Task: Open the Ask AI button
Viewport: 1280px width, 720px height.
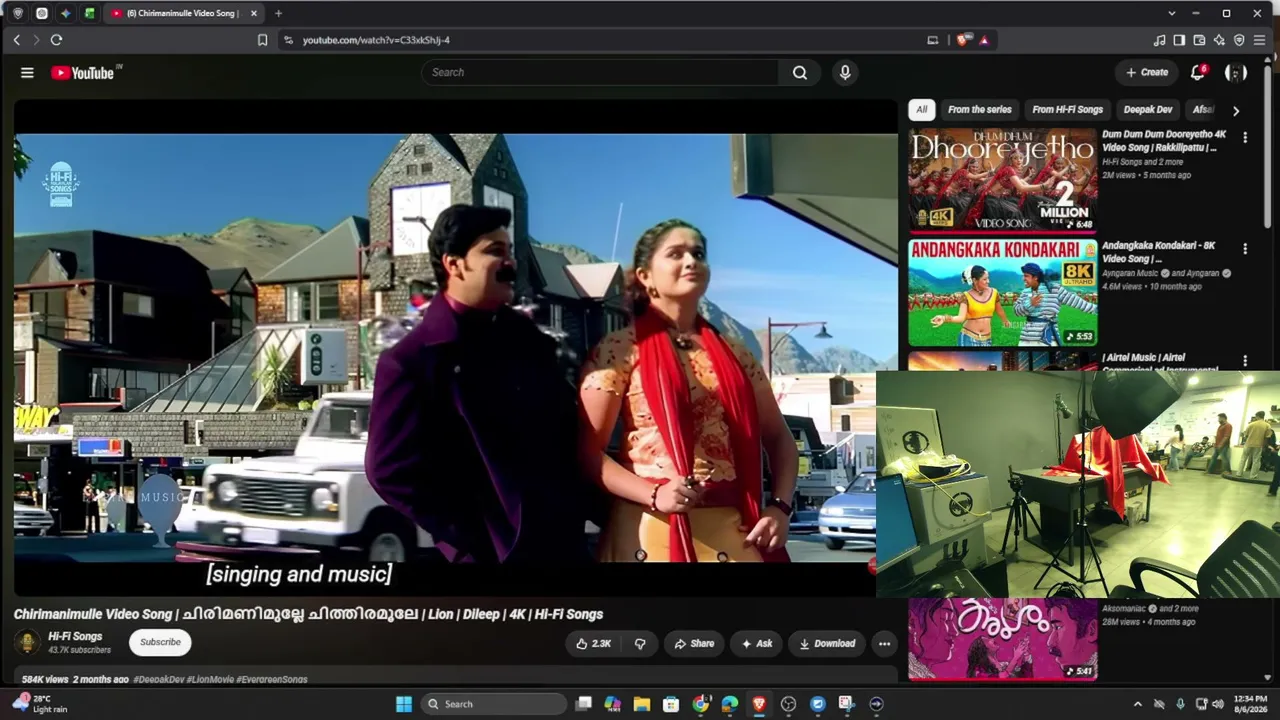Action: tap(756, 644)
